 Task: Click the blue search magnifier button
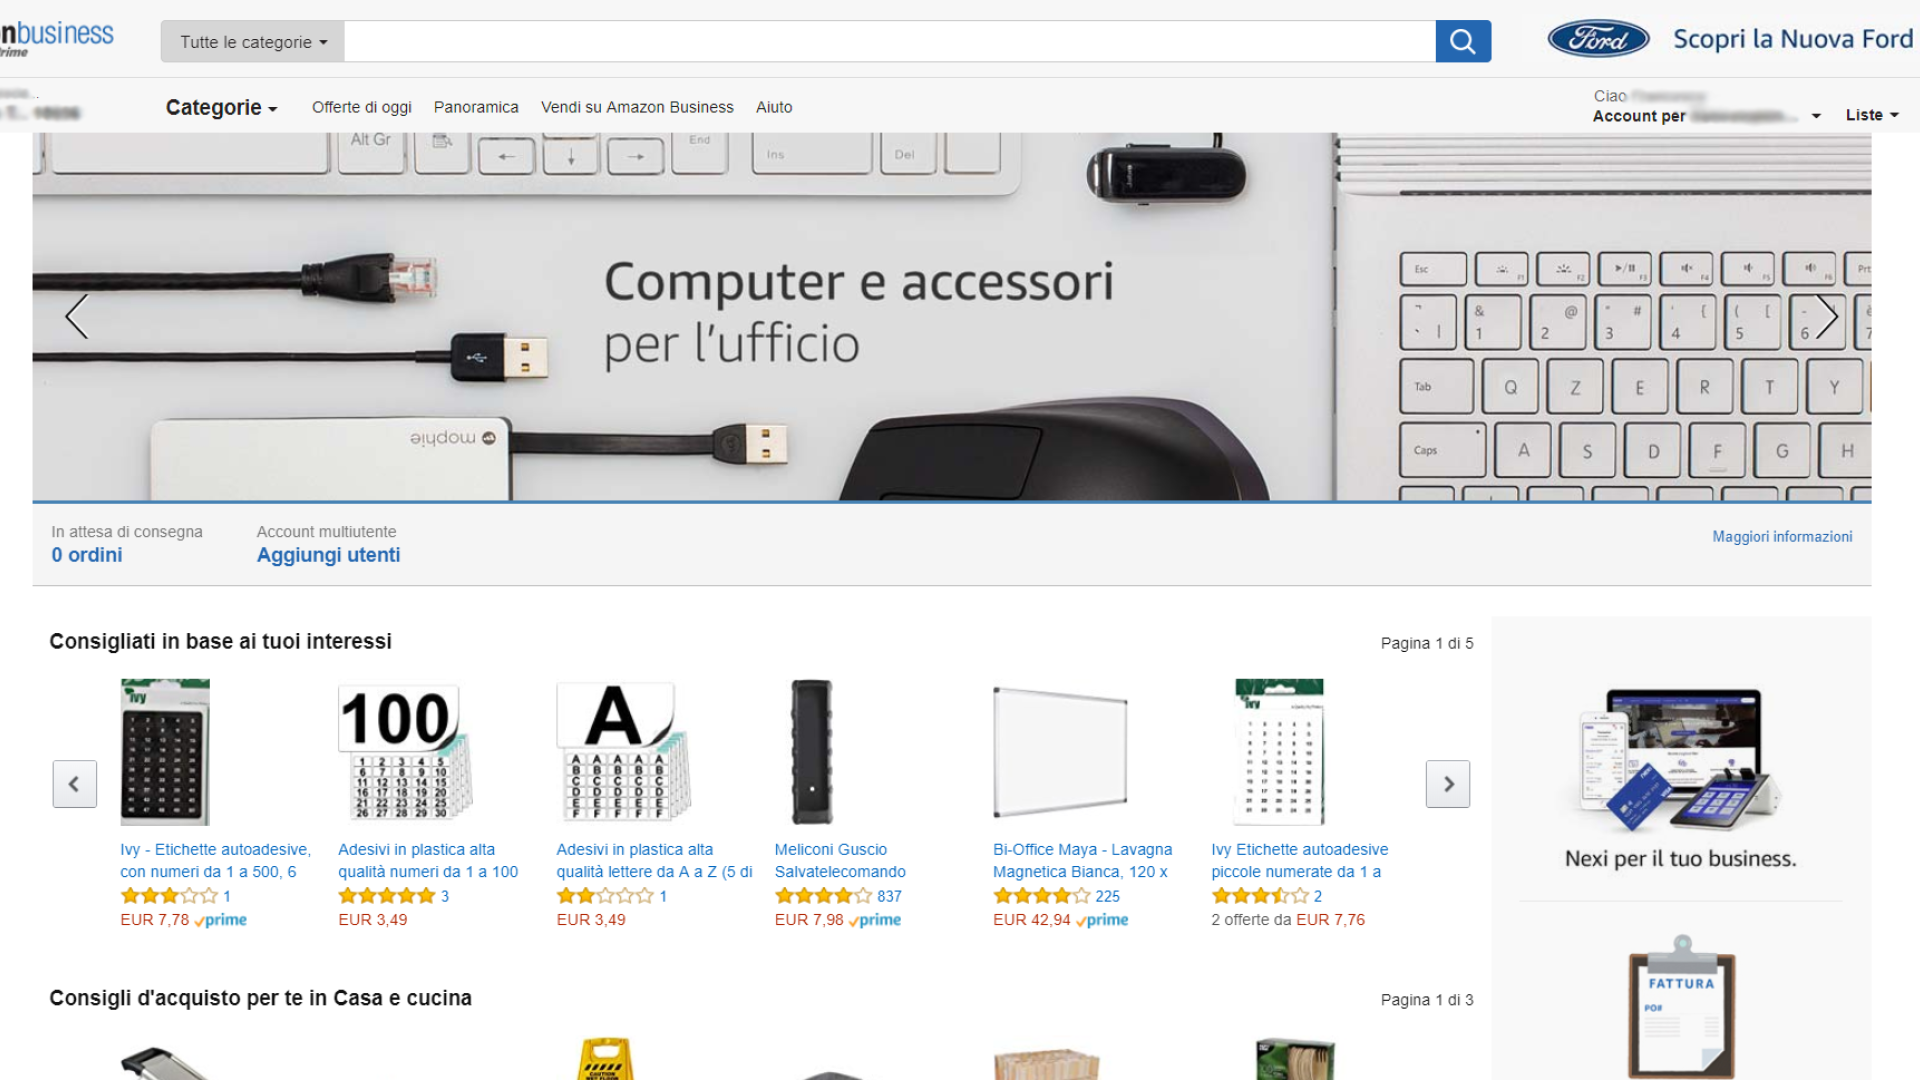[1463, 41]
